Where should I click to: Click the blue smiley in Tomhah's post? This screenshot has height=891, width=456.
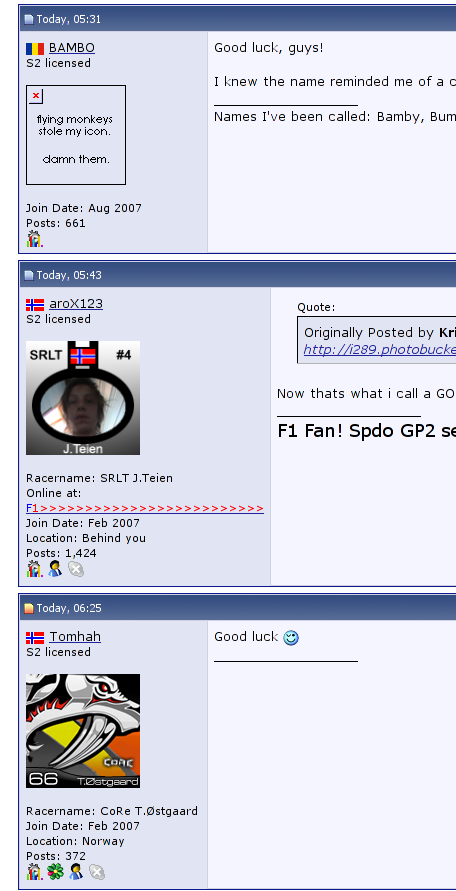291,638
